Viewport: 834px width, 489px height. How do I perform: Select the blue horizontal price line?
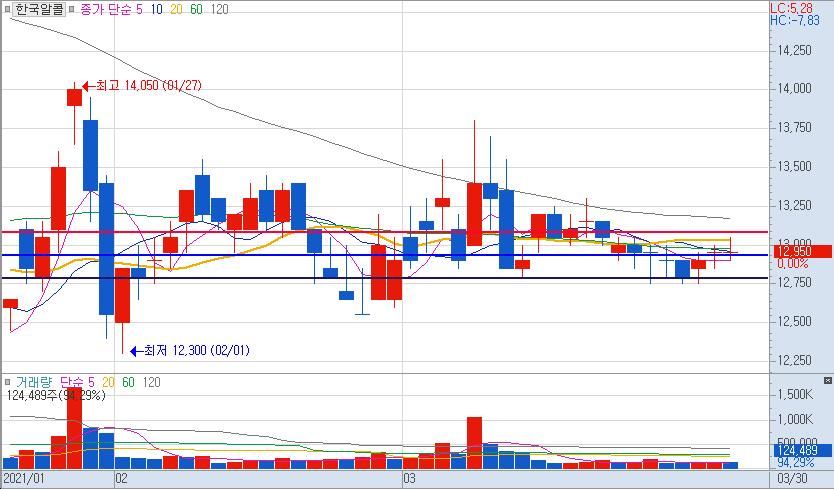click(385, 255)
